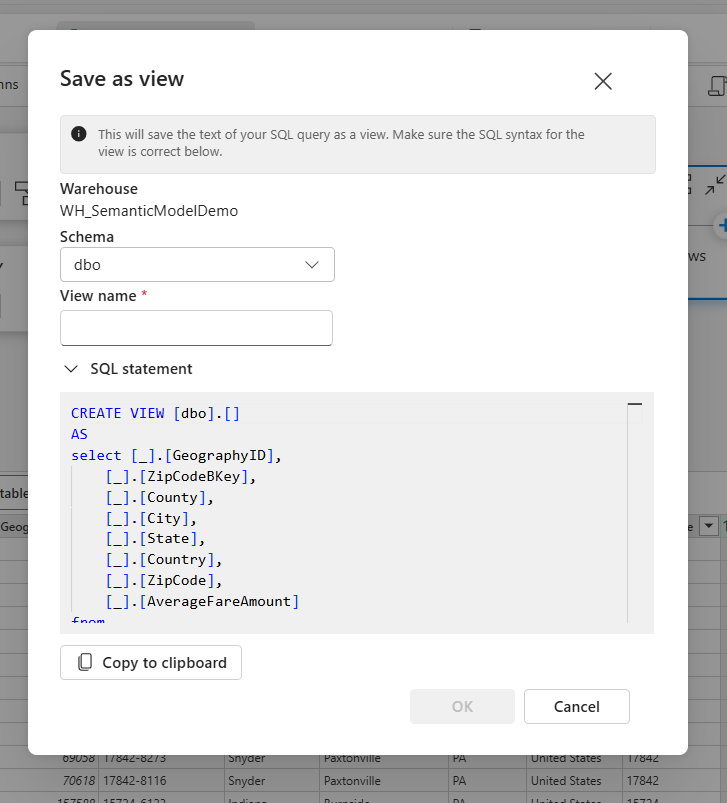Open the Schema dropdown showing dbo
Image resolution: width=727 pixels, height=803 pixels.
point(197,265)
